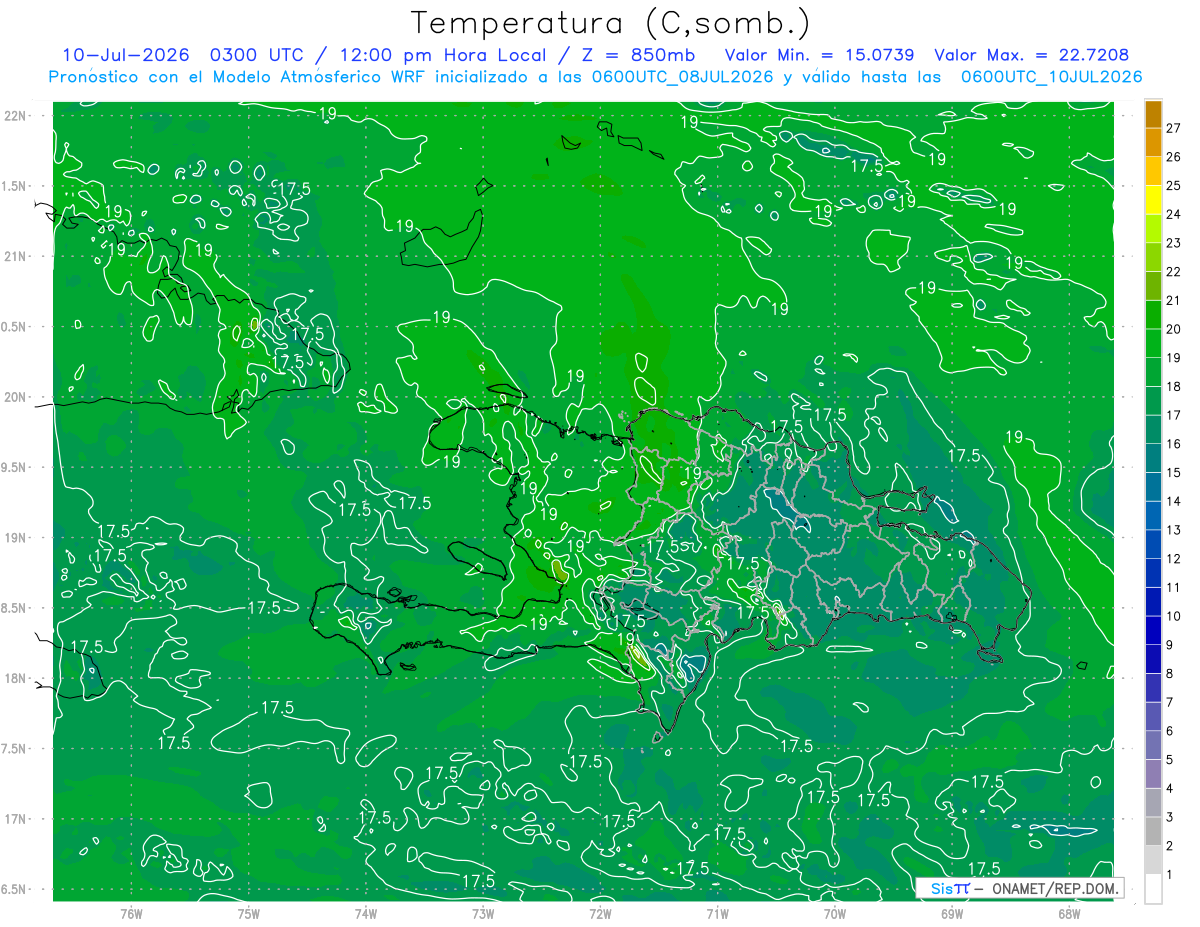Click the orange swatch between 26 and 27

tap(1154, 143)
